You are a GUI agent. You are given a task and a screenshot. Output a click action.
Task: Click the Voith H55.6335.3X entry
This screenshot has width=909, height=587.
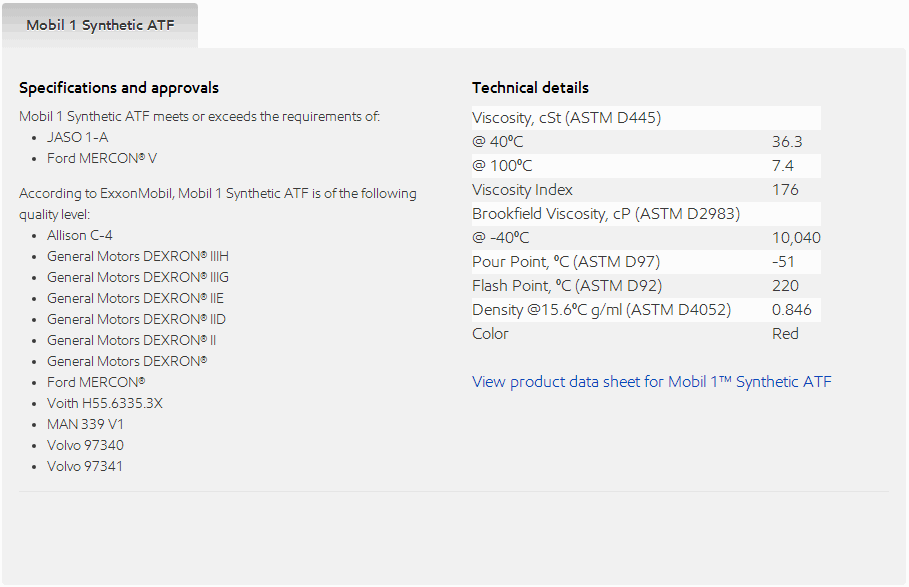[105, 403]
